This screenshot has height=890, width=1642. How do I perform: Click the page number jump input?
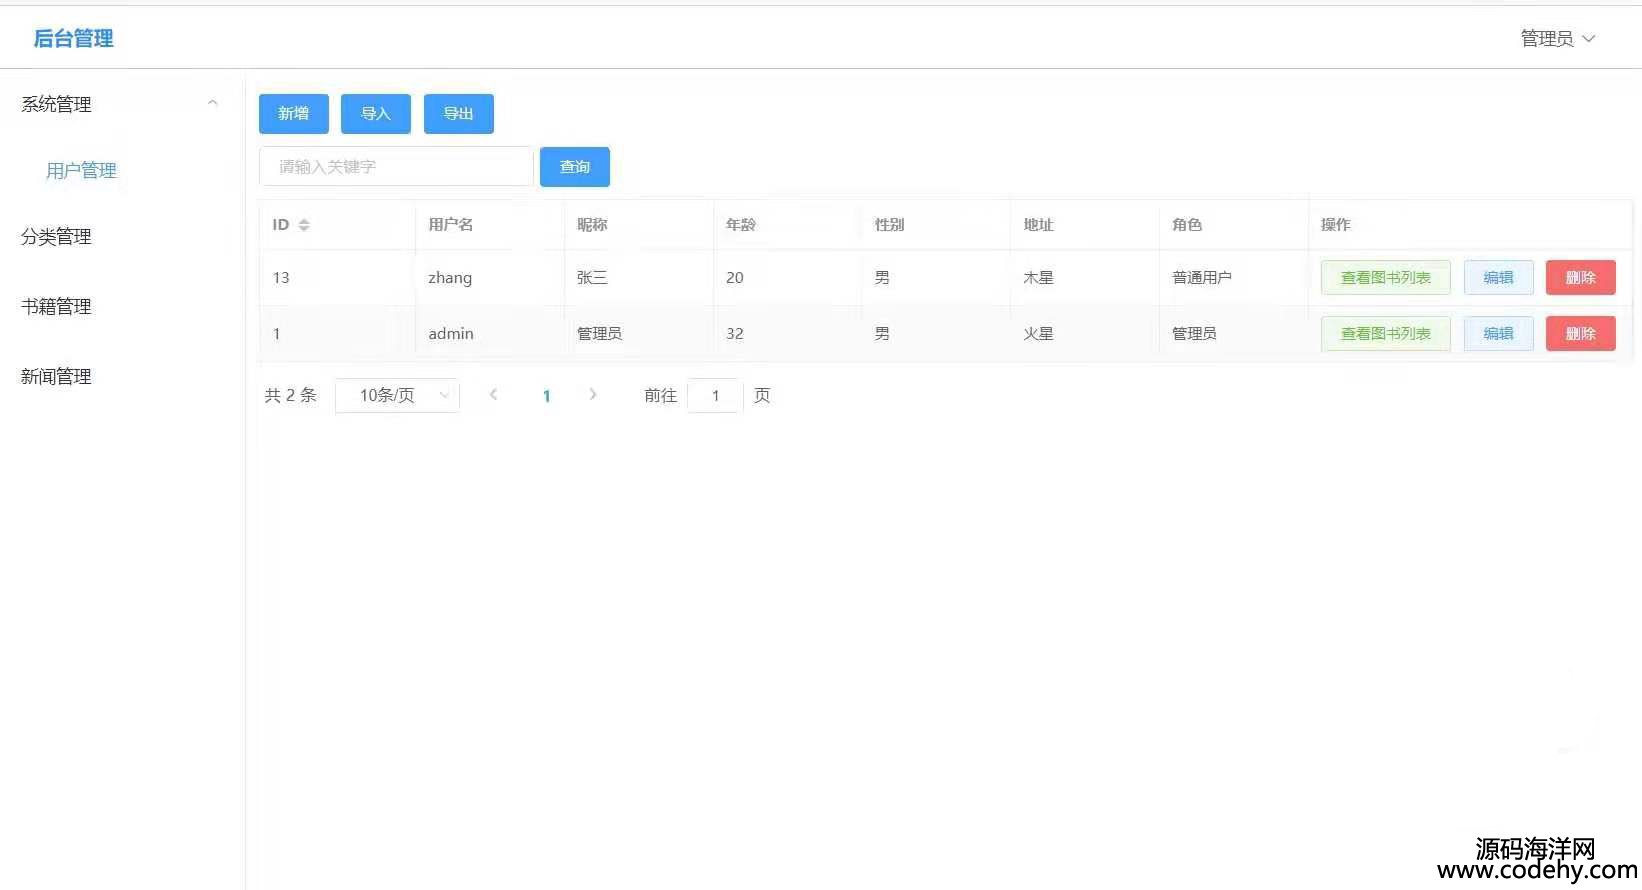[715, 396]
